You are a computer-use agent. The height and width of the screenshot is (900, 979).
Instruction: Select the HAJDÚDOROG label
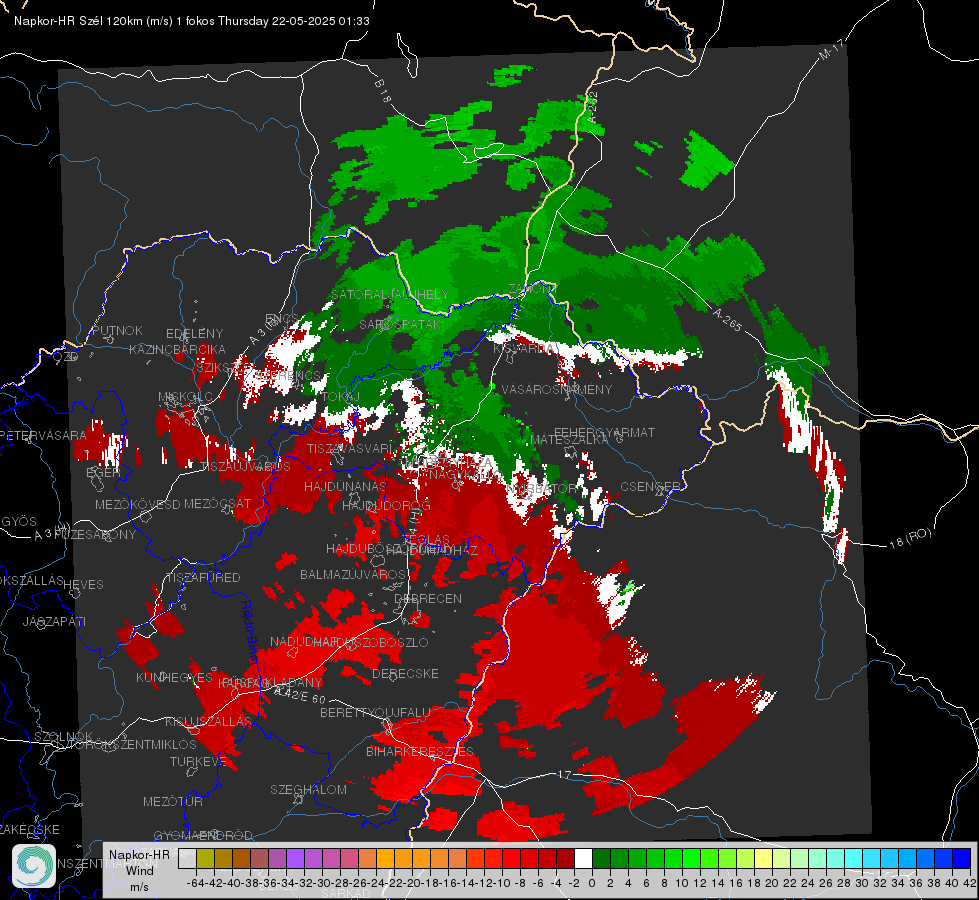coord(386,505)
